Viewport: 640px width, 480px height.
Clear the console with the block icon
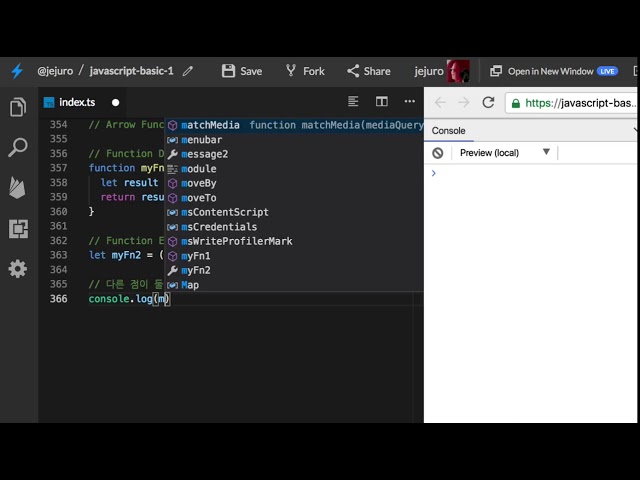point(438,153)
